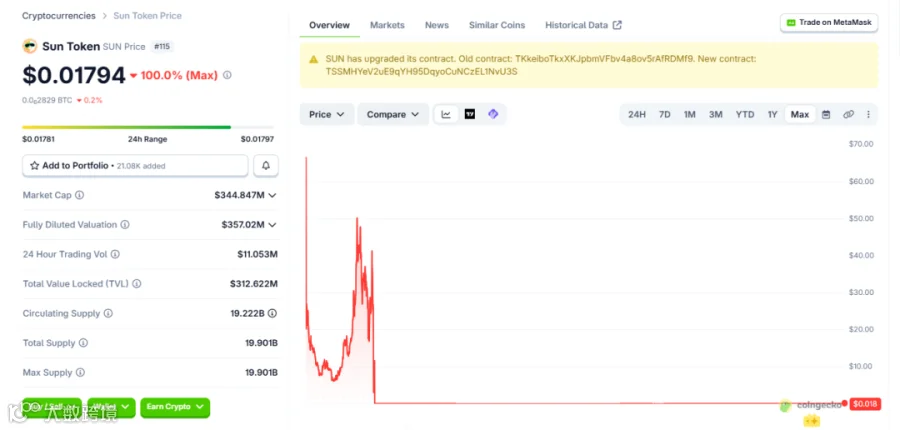Viewport: 900px width, 430px height.
Task: Click Trade on MetaMask button
Action: point(829,22)
